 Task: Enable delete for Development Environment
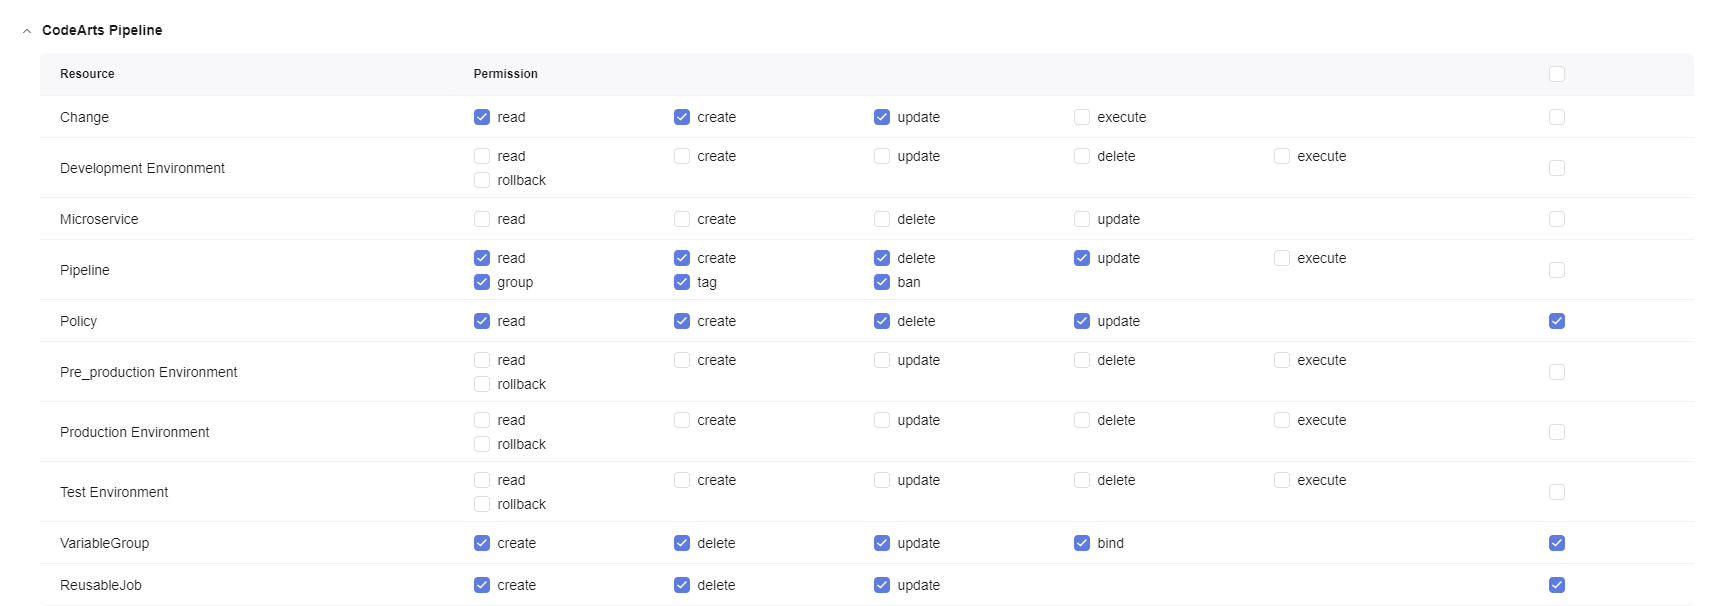coord(1082,156)
